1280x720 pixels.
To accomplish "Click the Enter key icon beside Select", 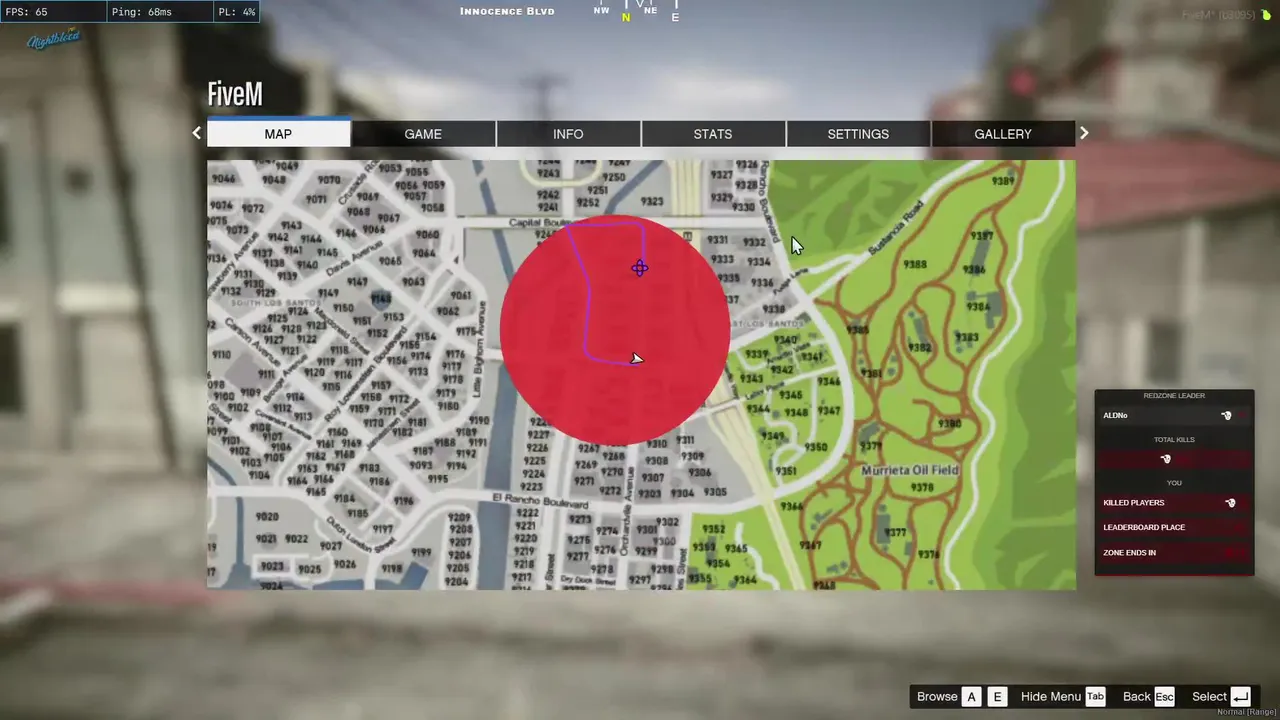I will [1241, 697].
